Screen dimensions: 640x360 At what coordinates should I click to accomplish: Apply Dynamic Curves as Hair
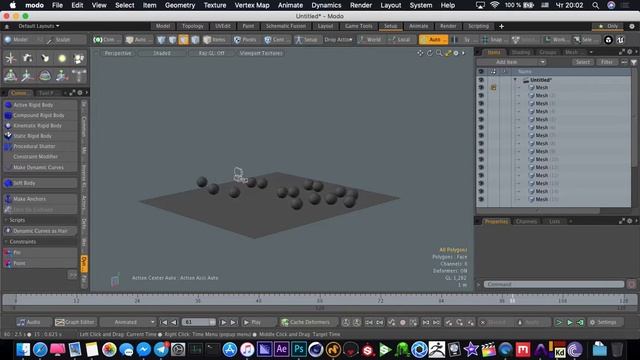pos(40,231)
